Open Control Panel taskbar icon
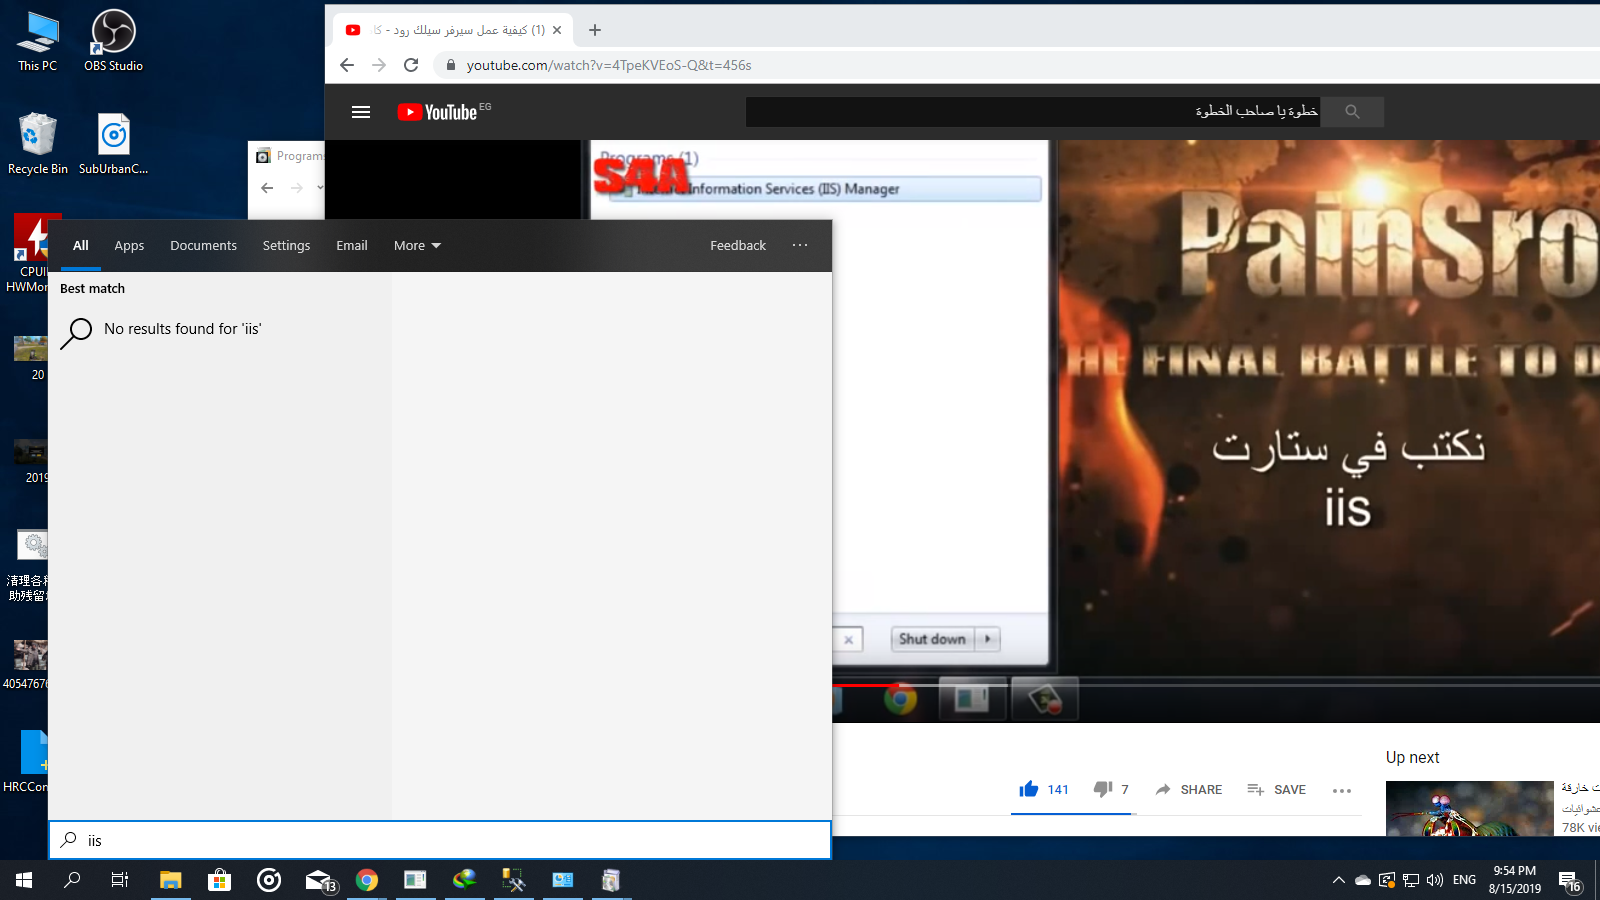This screenshot has width=1600, height=900. (x=563, y=880)
